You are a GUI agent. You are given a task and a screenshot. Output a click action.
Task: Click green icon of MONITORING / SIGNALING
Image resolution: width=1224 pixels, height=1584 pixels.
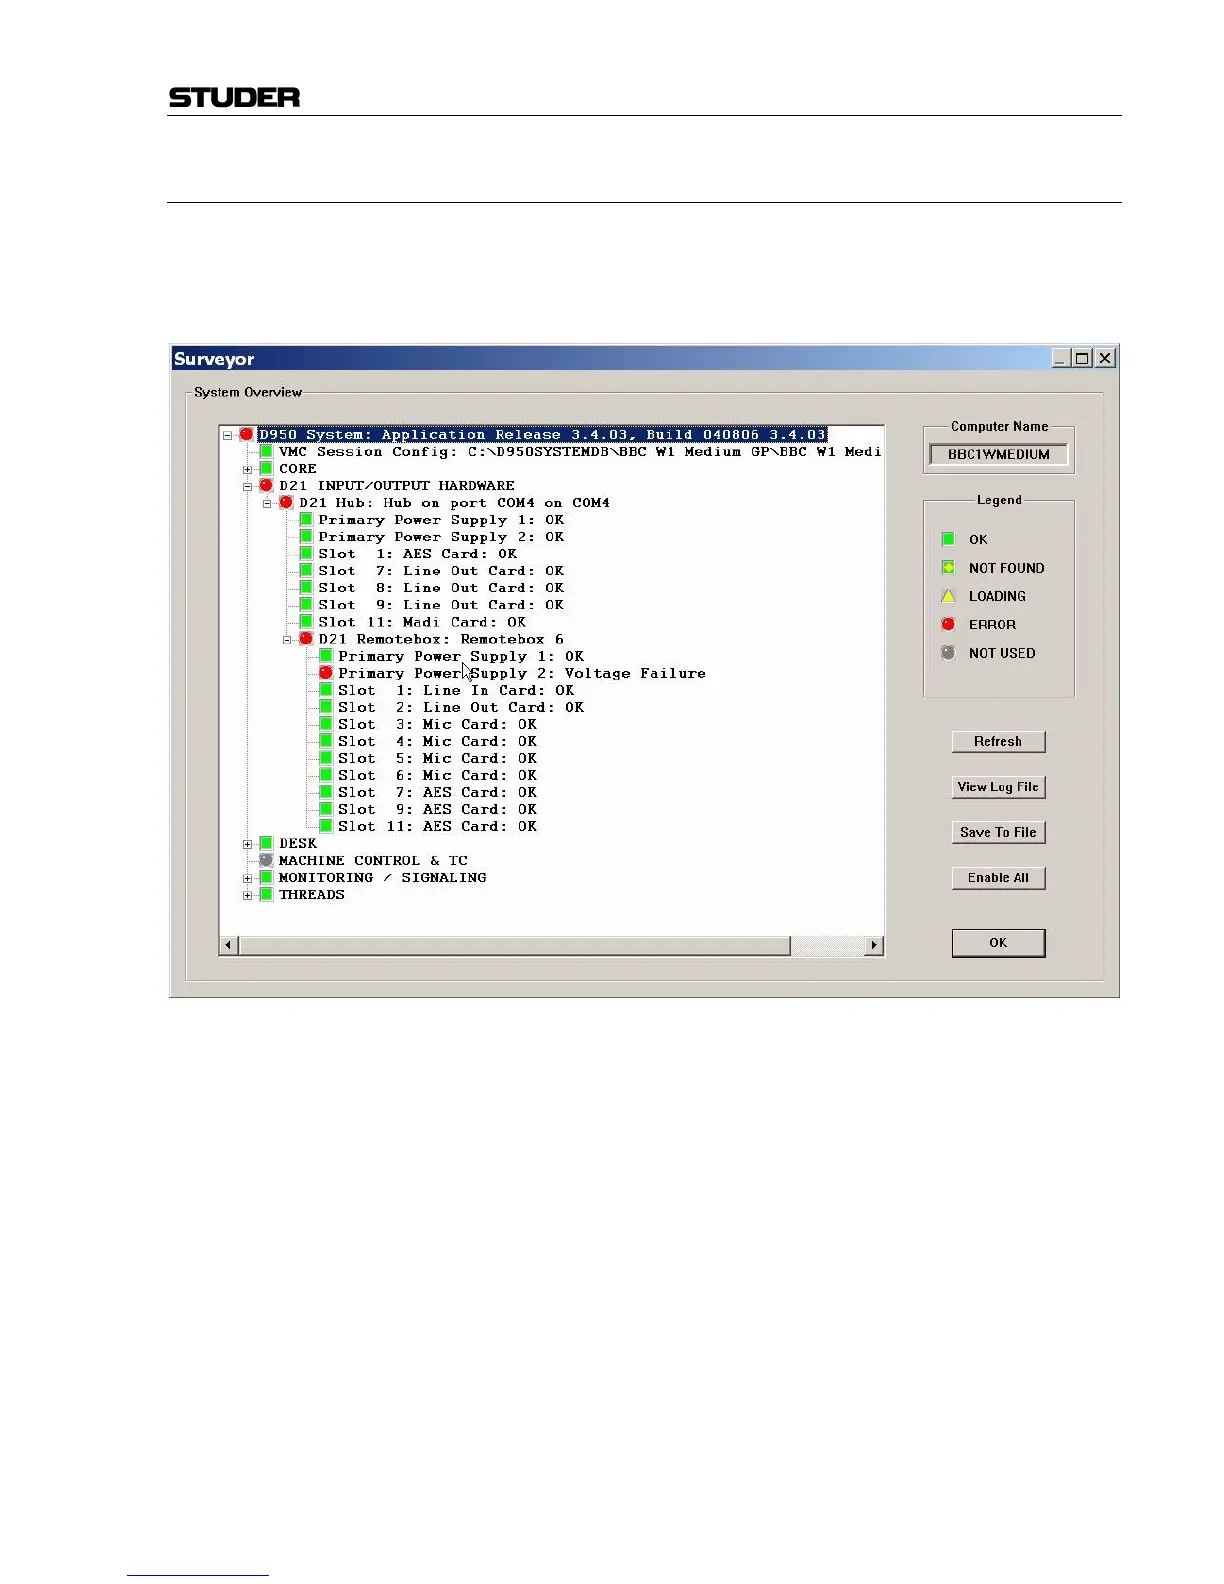(266, 877)
